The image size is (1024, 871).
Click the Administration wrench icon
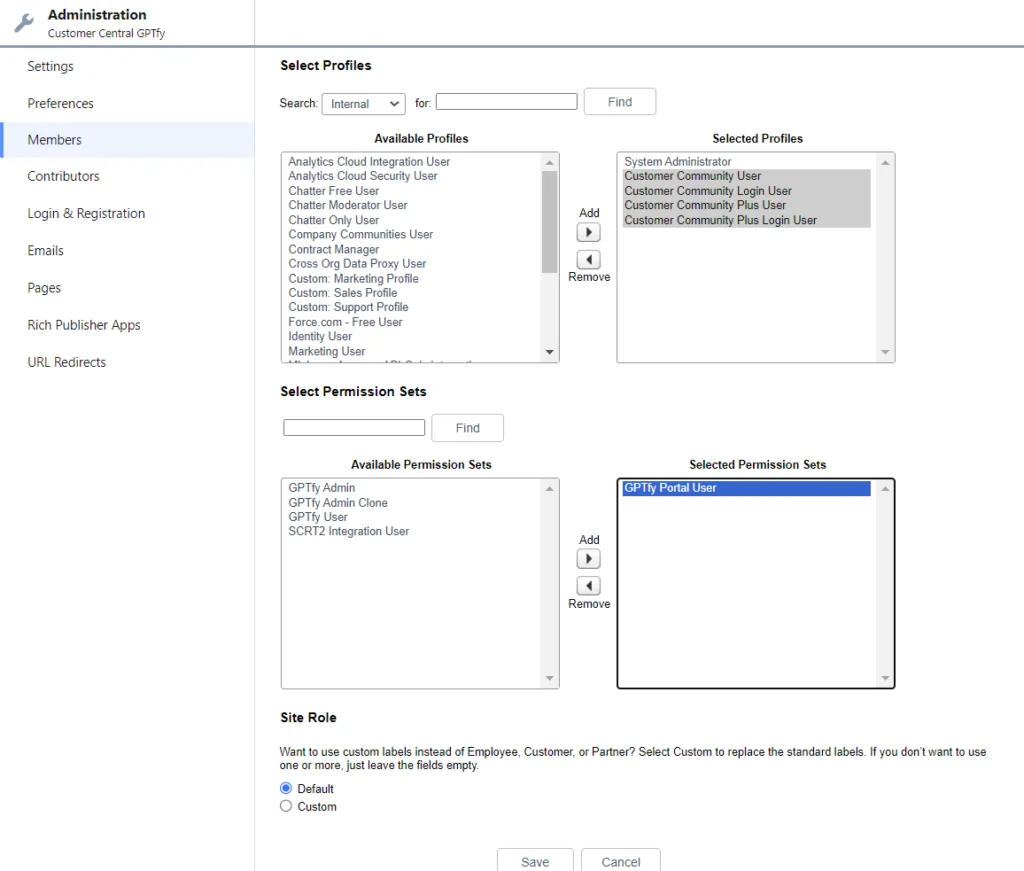[24, 23]
